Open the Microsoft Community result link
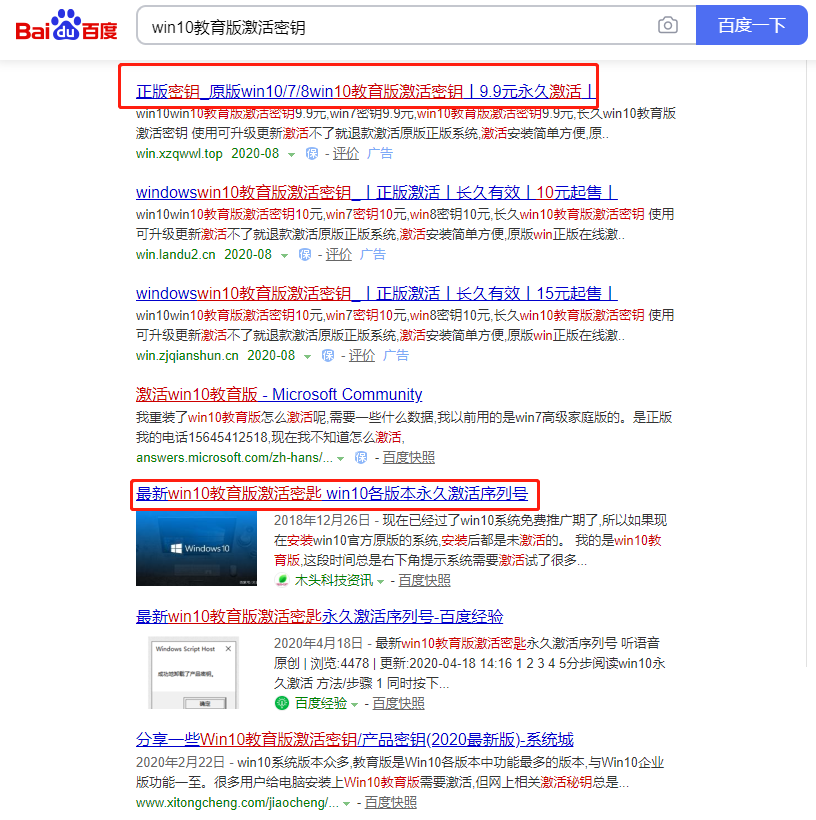The height and width of the screenshot is (820, 816). [x=279, y=394]
